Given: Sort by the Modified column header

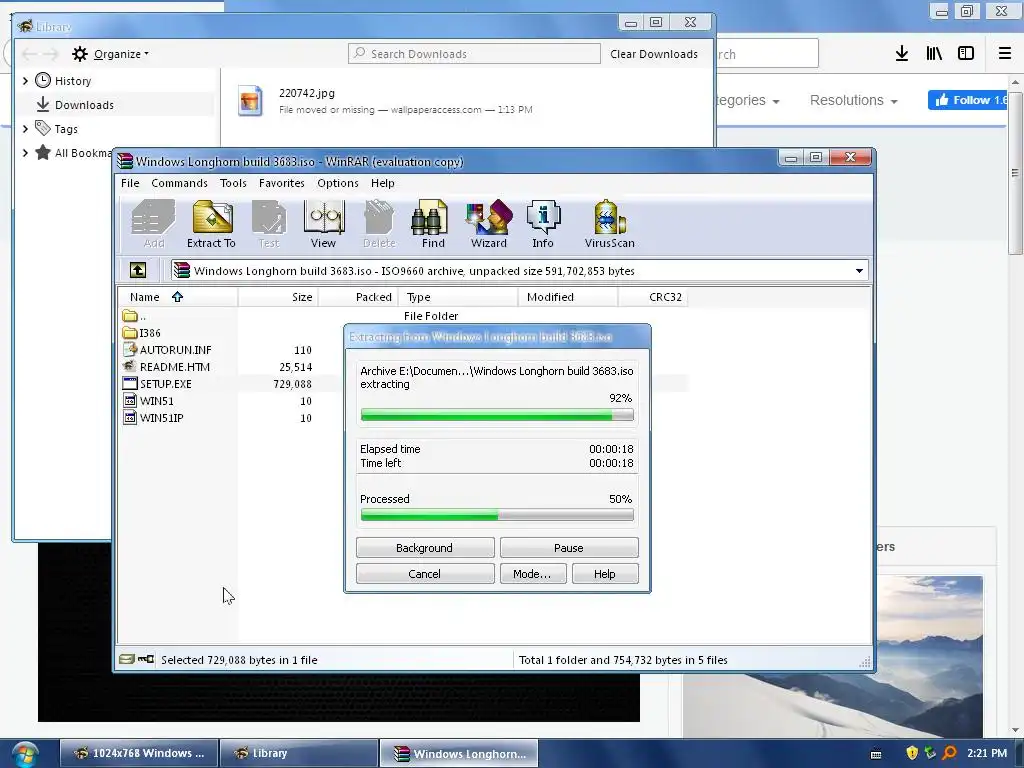Looking at the screenshot, I should click(568, 297).
